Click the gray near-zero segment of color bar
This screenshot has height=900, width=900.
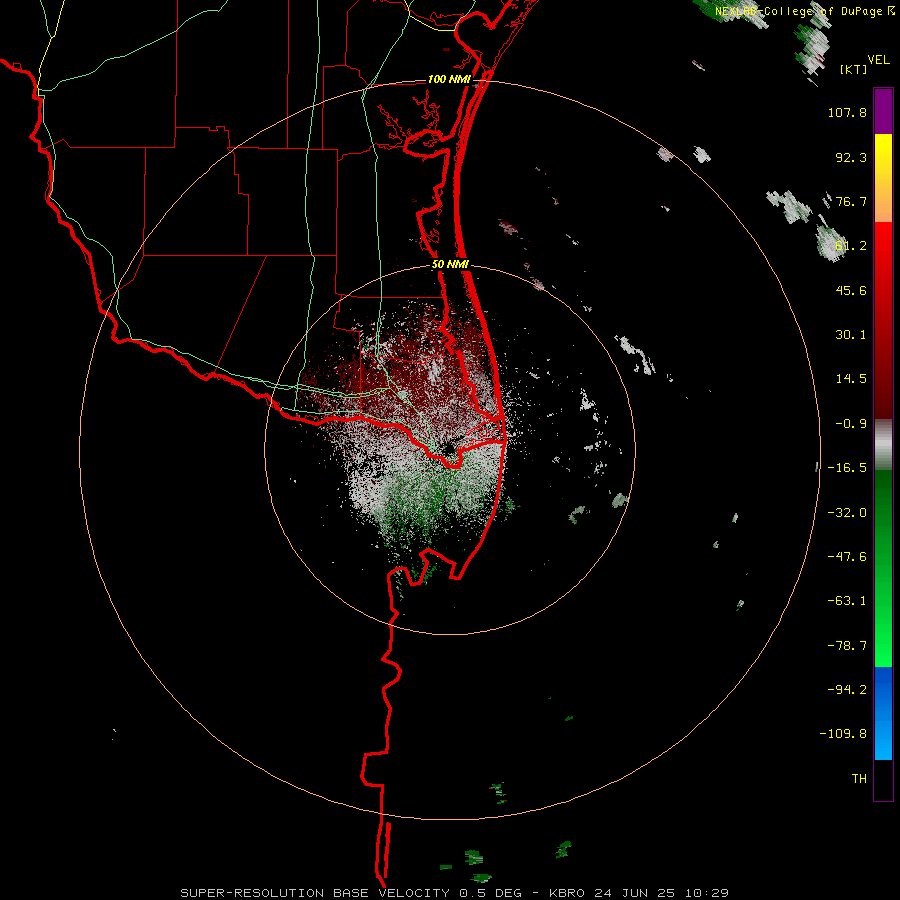[x=883, y=444]
